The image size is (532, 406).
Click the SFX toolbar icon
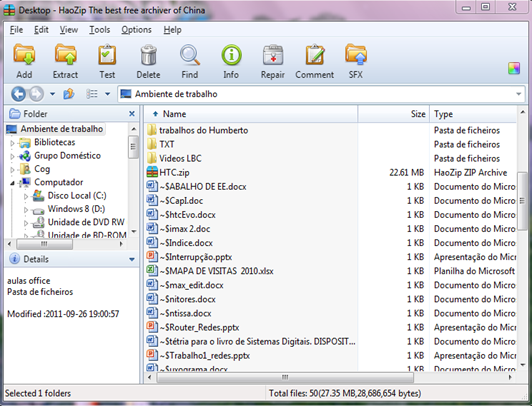tap(356, 55)
